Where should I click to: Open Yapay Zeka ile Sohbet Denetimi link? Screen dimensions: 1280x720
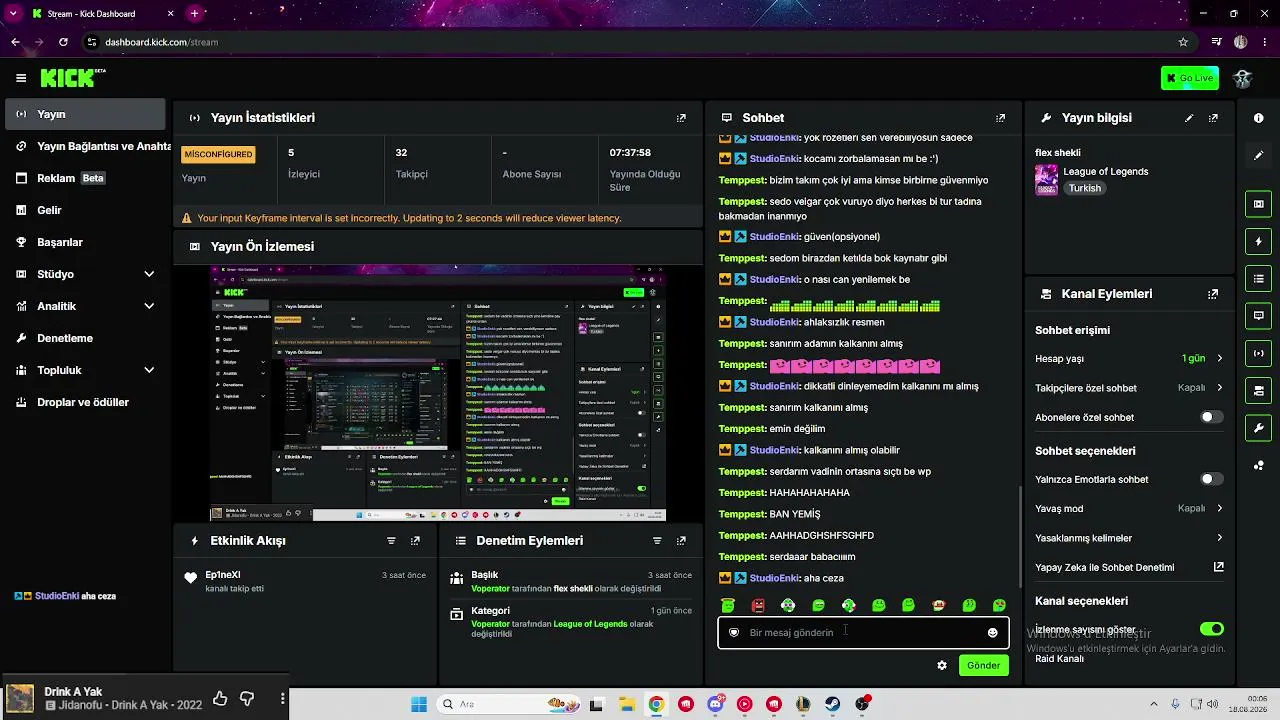tap(1129, 567)
